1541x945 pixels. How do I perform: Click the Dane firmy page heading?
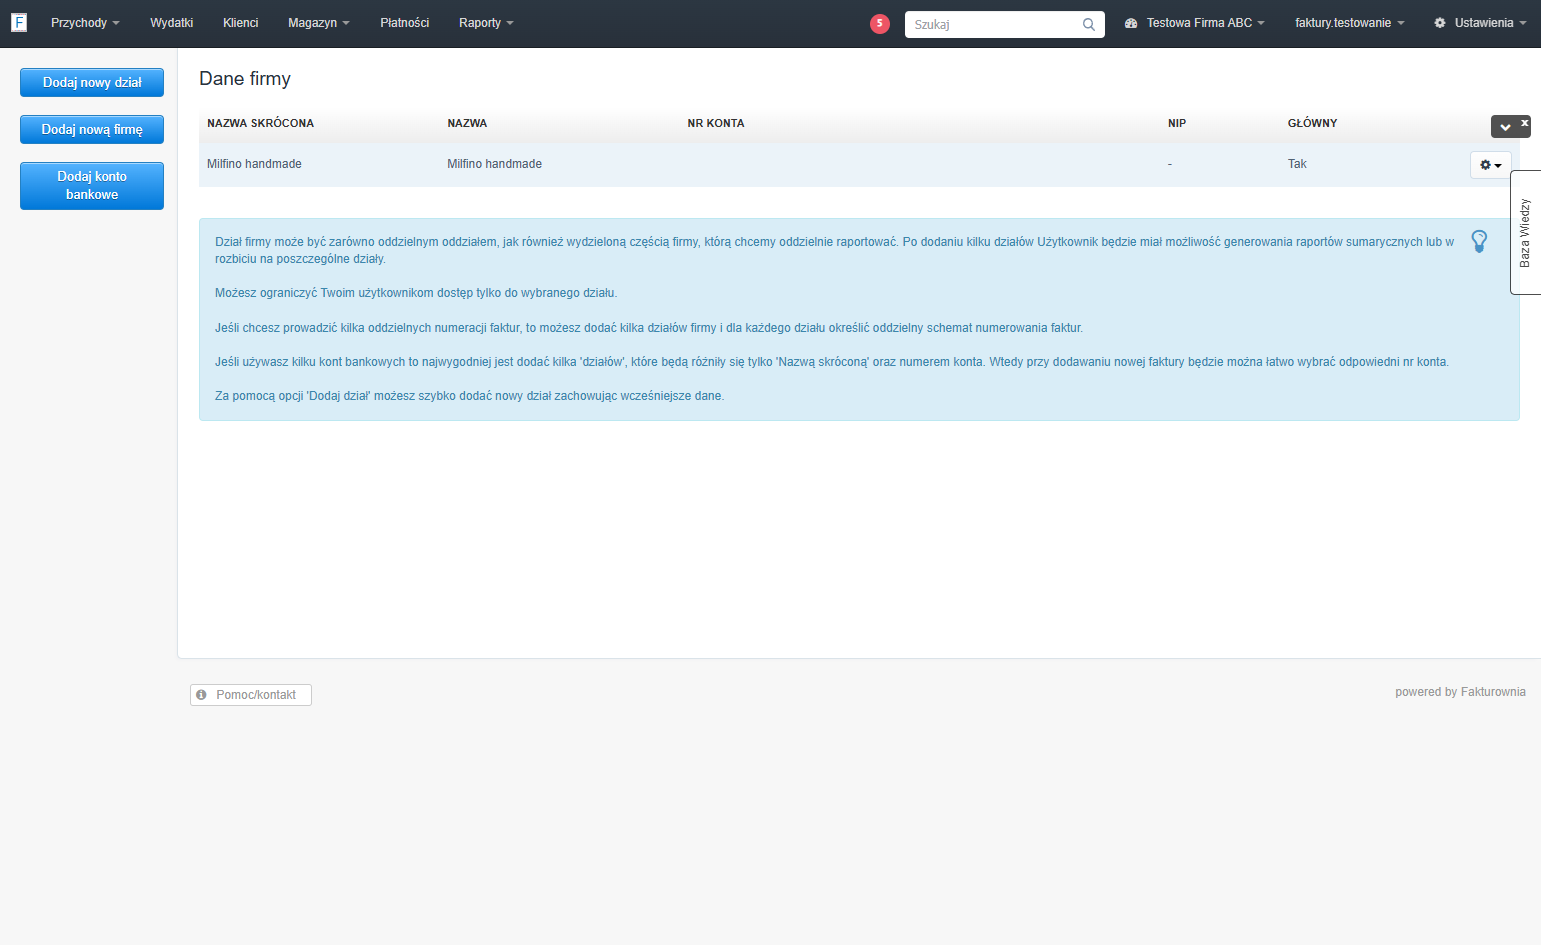pyautogui.click(x=245, y=79)
